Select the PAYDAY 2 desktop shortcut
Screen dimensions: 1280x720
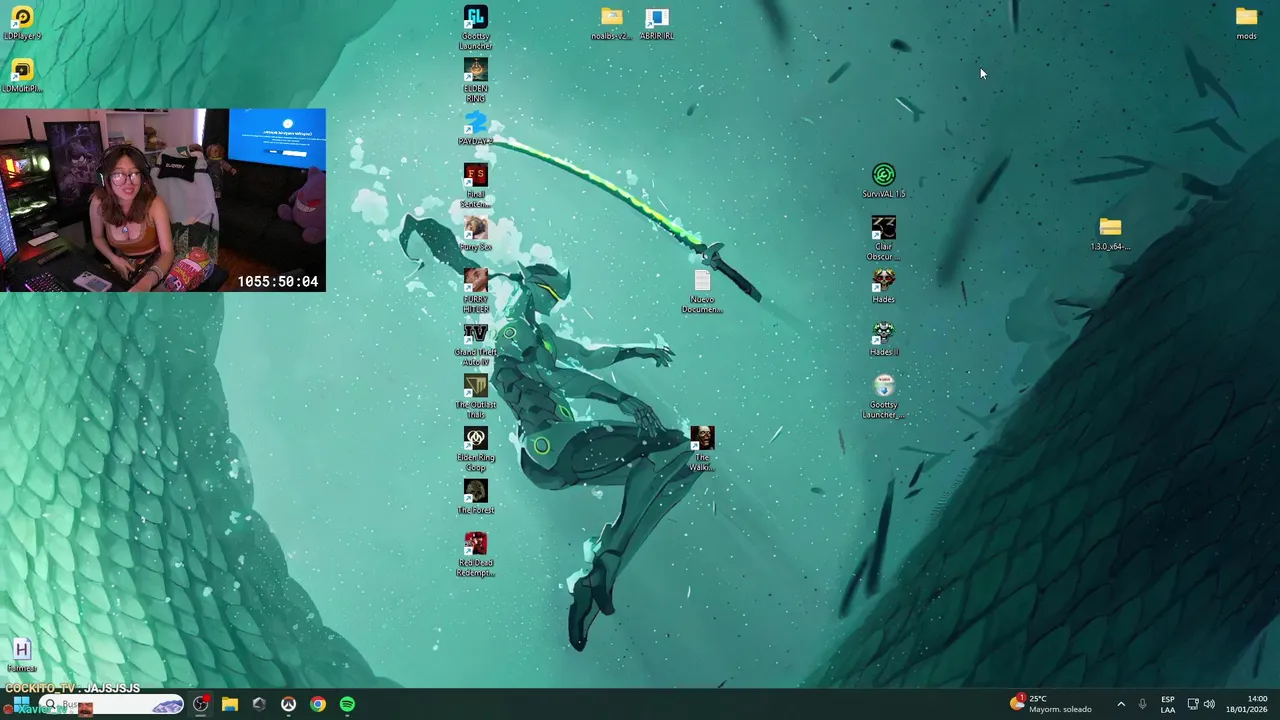pyautogui.click(x=475, y=130)
